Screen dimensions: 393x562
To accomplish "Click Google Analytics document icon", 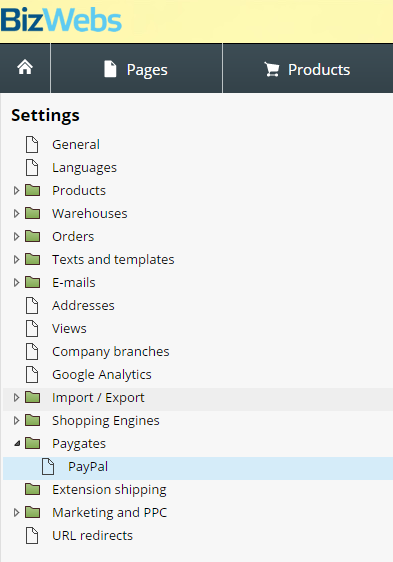I will pyautogui.click(x=32, y=375).
